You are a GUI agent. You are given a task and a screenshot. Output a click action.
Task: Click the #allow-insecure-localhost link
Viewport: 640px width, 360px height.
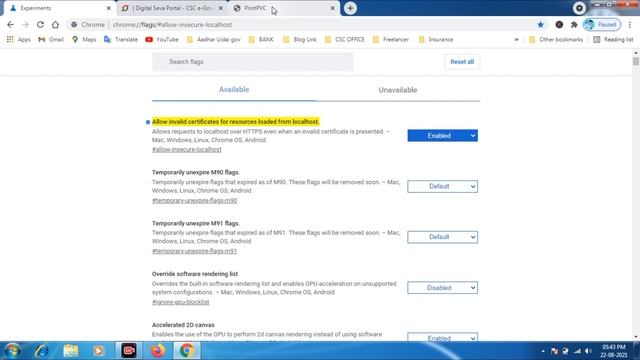click(x=187, y=149)
